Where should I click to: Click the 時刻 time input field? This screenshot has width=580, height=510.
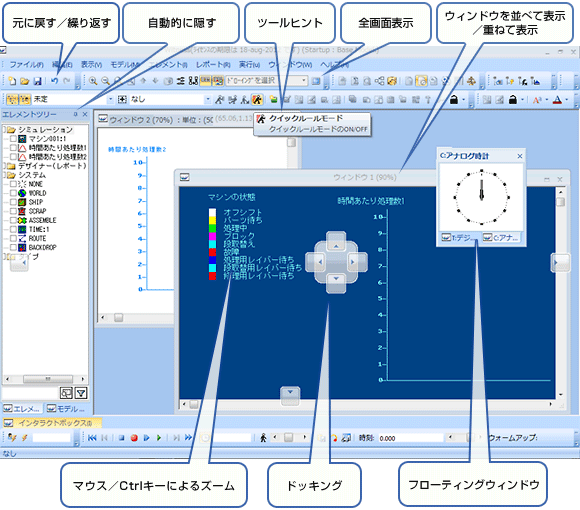pos(411,438)
